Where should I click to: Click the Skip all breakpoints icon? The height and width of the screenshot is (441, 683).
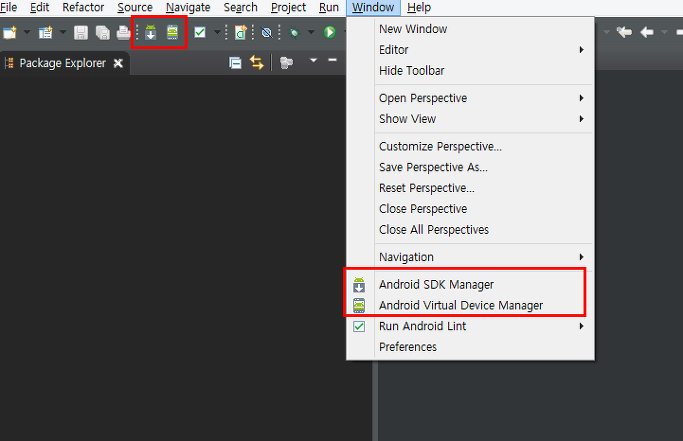click(x=267, y=33)
